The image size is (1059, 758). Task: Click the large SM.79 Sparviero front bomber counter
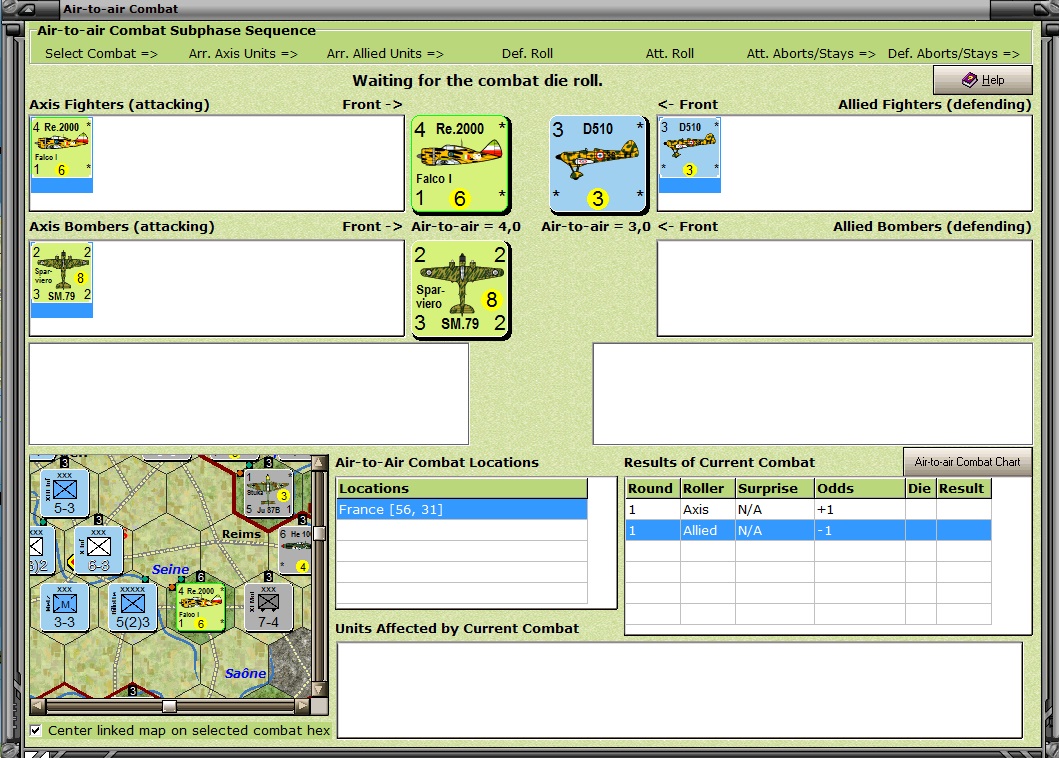[x=461, y=289]
